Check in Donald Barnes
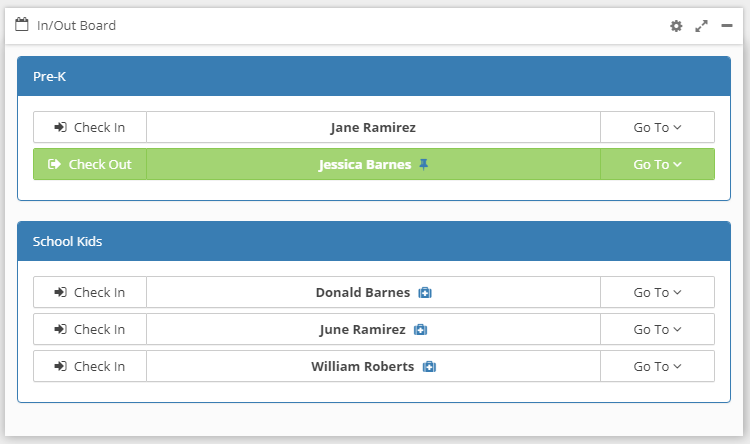The image size is (750, 444). (x=90, y=292)
